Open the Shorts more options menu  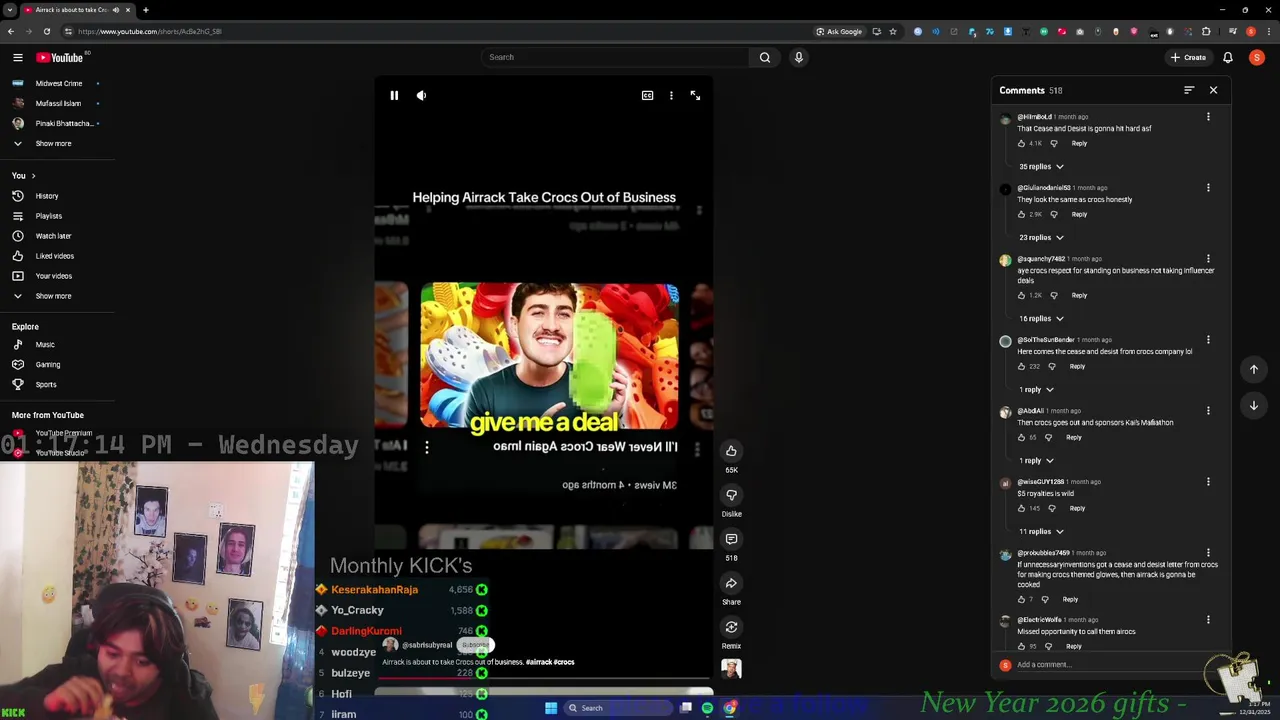(x=671, y=95)
